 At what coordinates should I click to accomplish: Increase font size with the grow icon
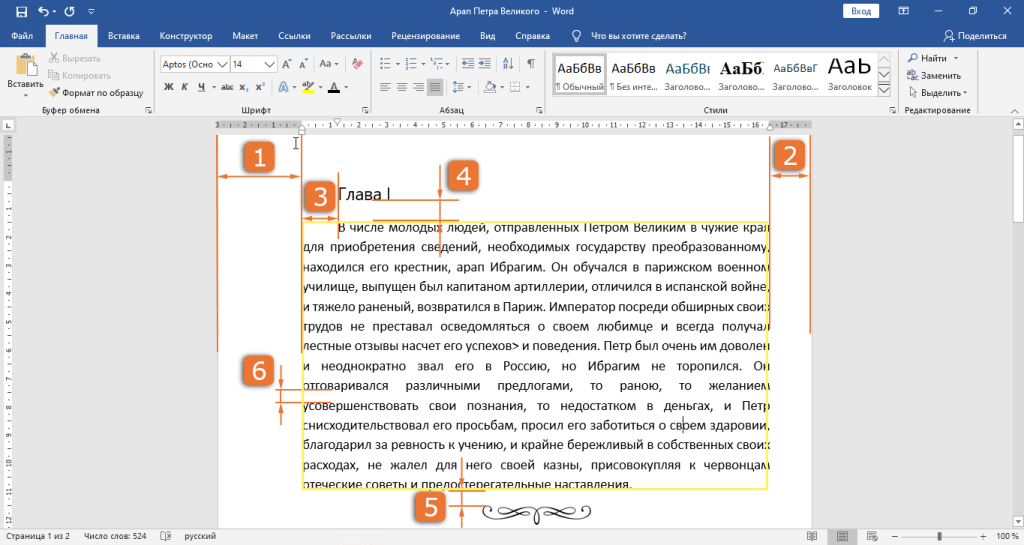point(287,64)
